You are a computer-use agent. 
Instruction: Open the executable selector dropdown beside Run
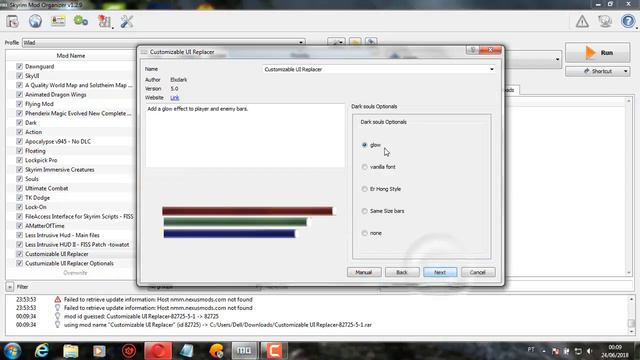[557, 60]
